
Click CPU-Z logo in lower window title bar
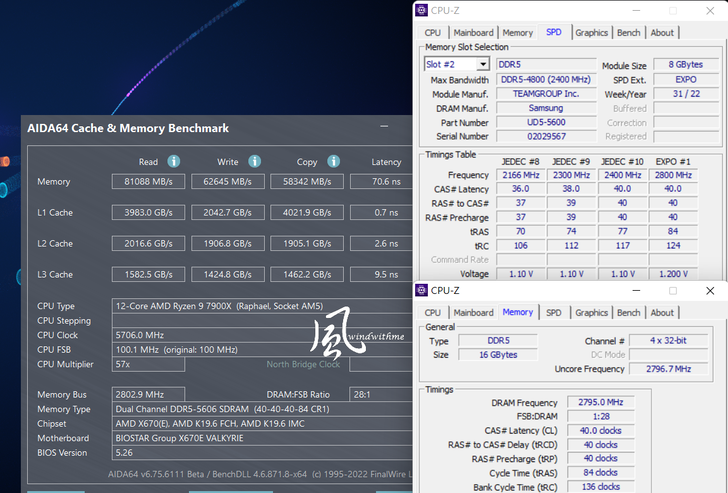point(423,291)
